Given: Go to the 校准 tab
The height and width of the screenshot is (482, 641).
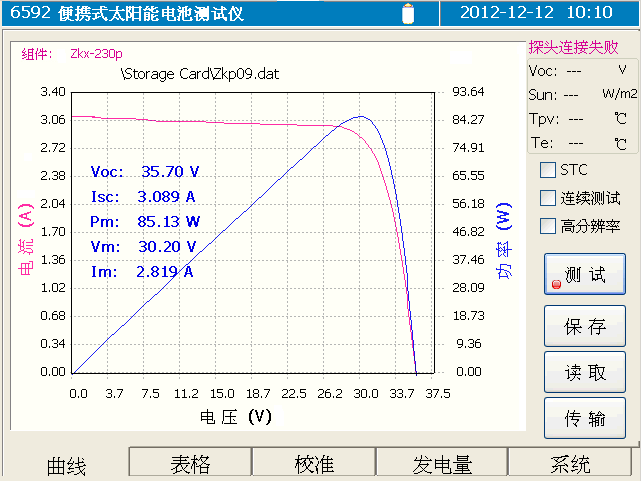Looking at the screenshot, I should point(314,464).
